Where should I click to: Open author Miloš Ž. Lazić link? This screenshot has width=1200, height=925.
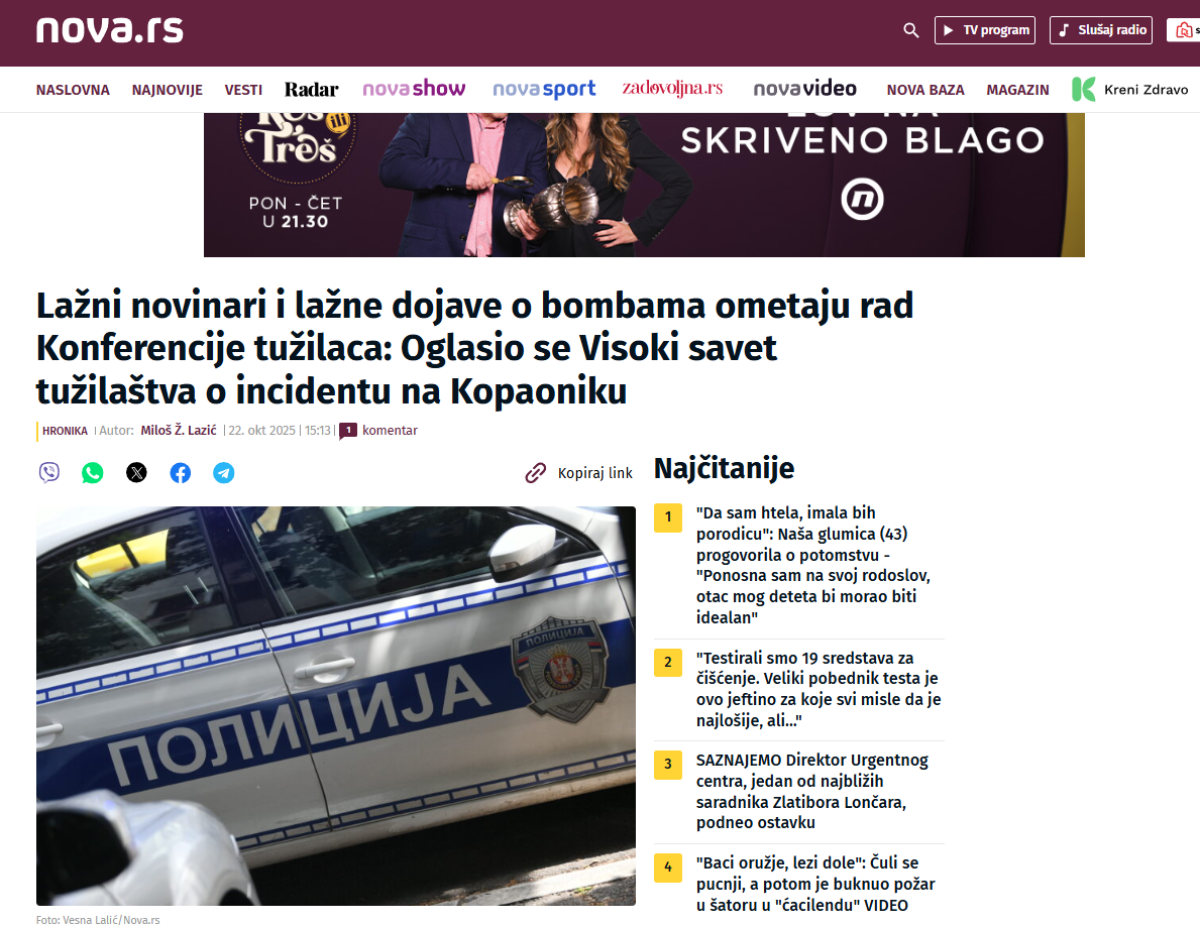tap(180, 431)
